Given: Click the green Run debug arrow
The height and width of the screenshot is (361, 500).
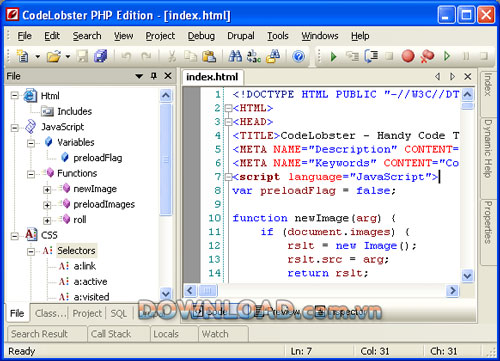Looking at the screenshot, I should tap(333, 56).
